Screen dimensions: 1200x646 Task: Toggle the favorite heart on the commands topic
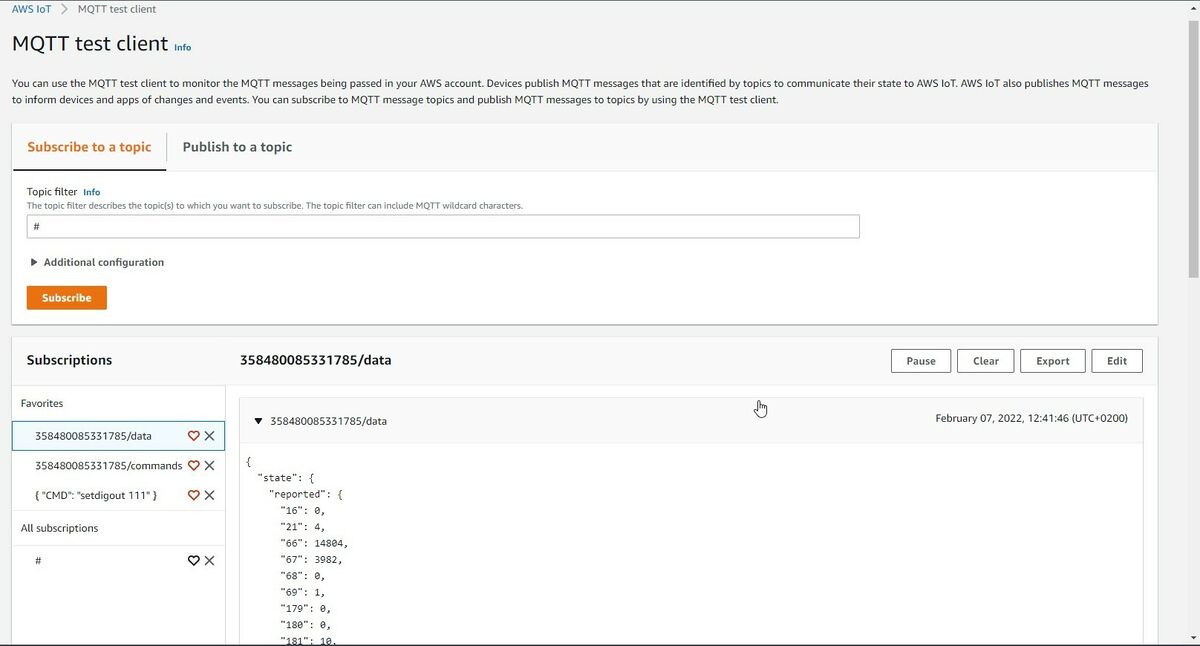point(193,464)
